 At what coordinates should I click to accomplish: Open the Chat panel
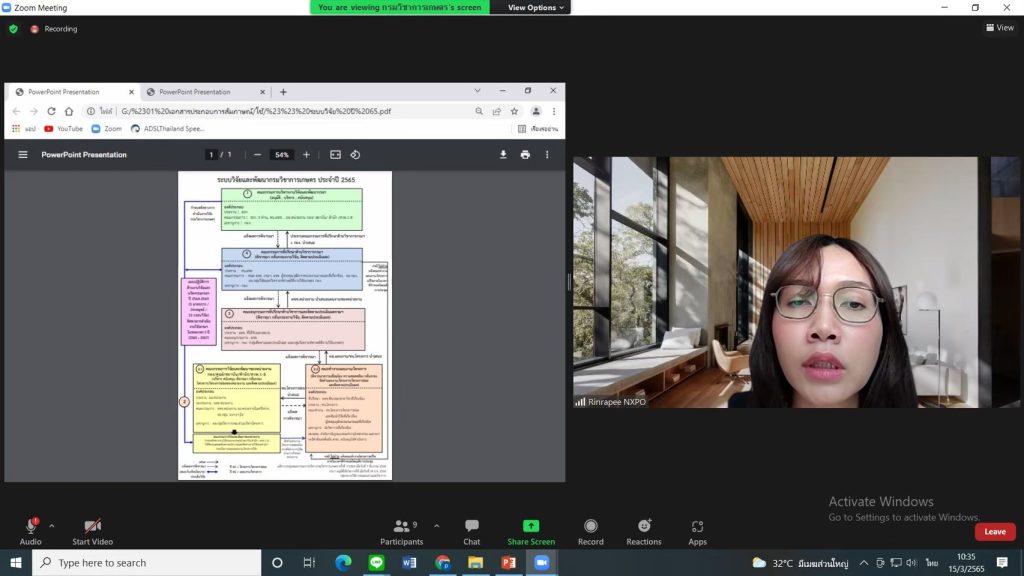472,532
